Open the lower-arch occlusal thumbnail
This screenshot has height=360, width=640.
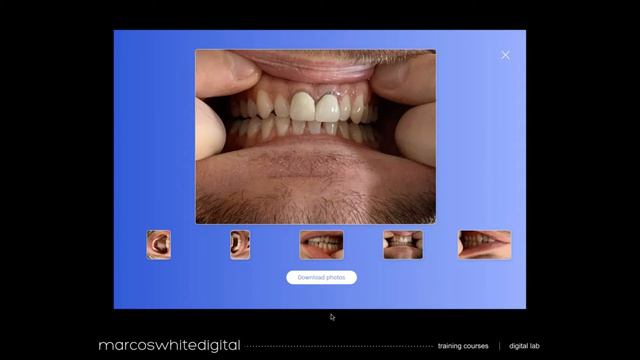[240, 245]
